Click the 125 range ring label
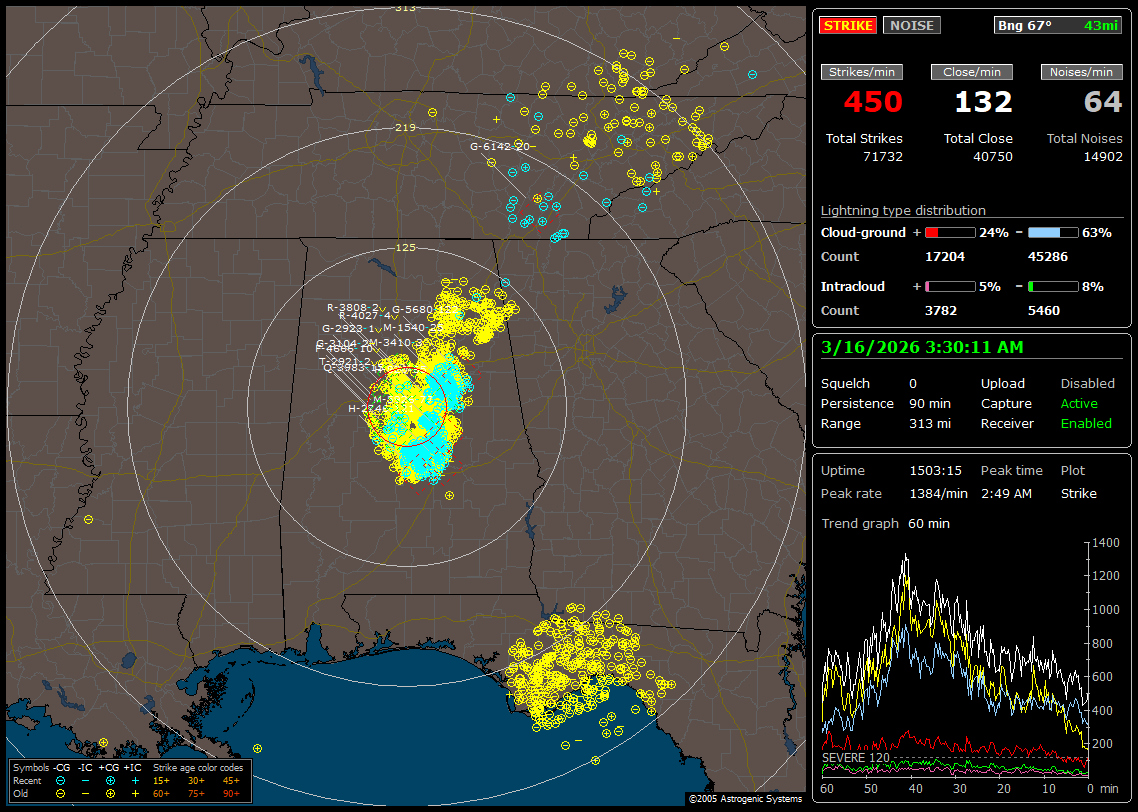This screenshot has height=812, width=1138. (405, 247)
